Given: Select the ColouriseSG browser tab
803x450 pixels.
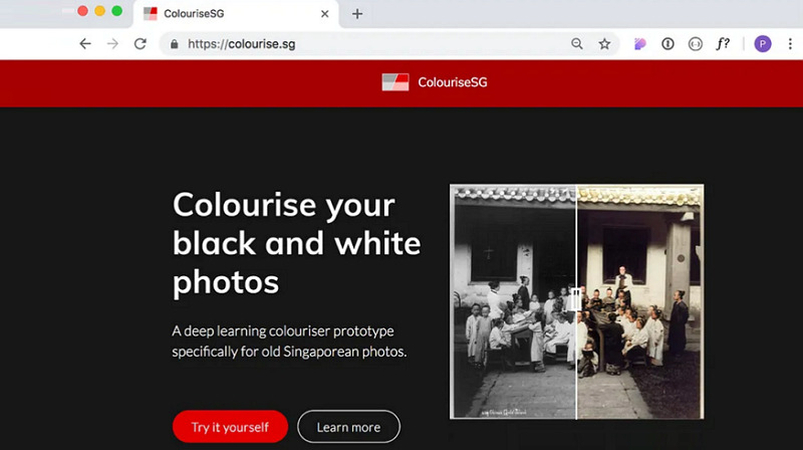Looking at the screenshot, I should coord(236,14).
